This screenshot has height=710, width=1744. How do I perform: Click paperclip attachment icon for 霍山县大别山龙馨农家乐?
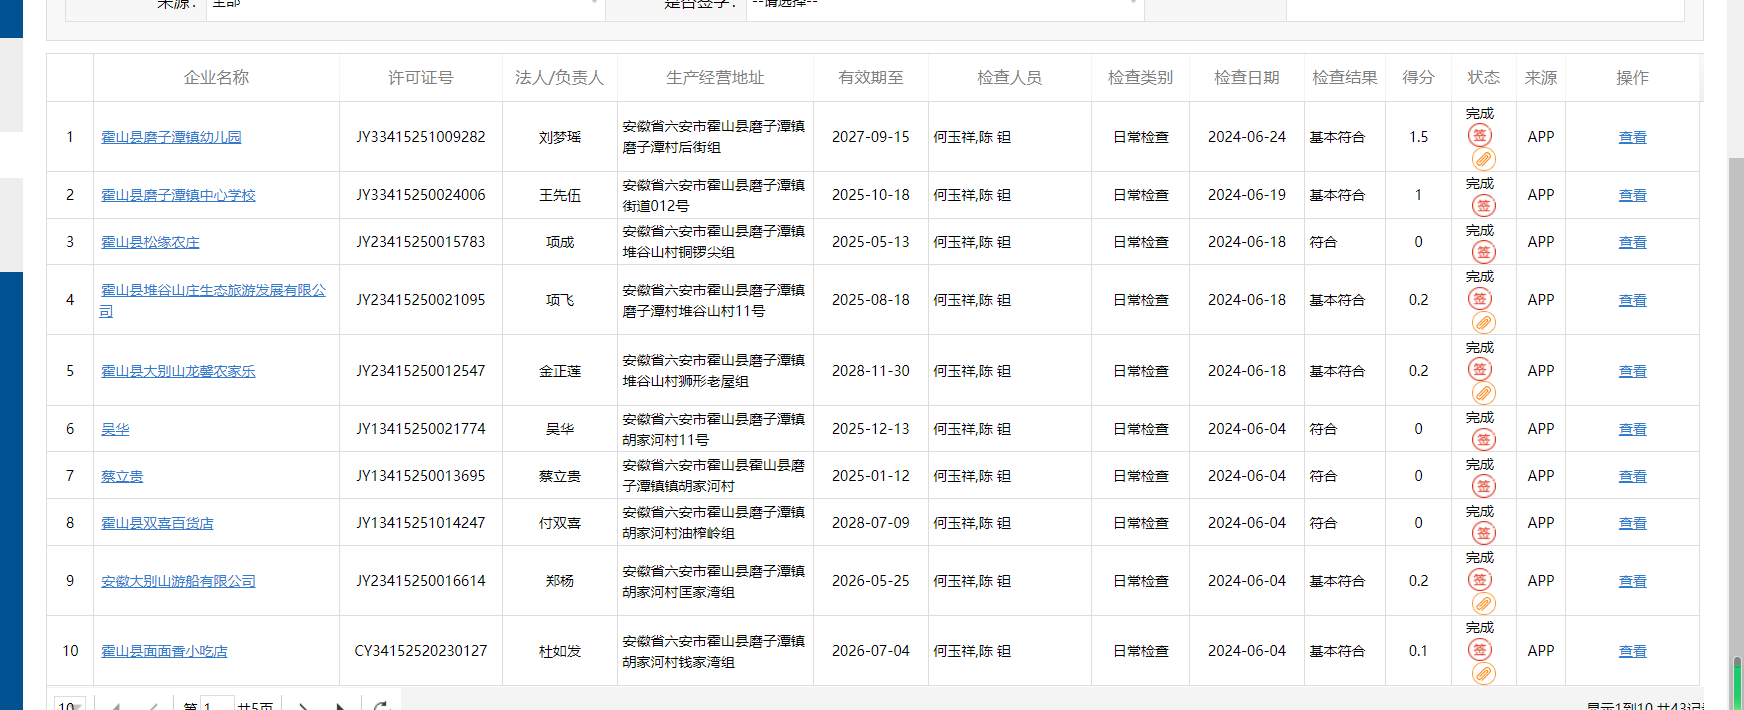(1483, 393)
